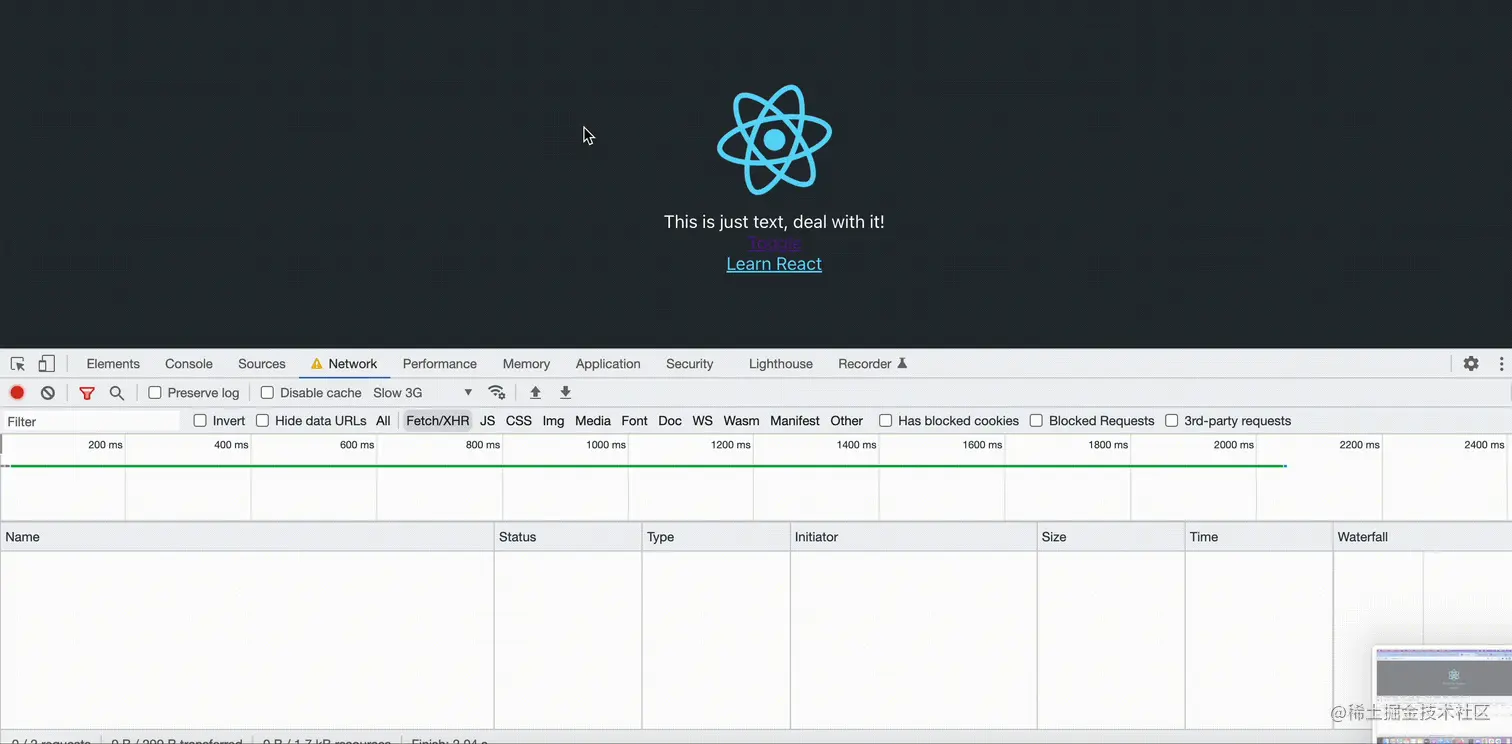Sort by Initiator column header
This screenshot has height=744, width=1512.
[914, 537]
